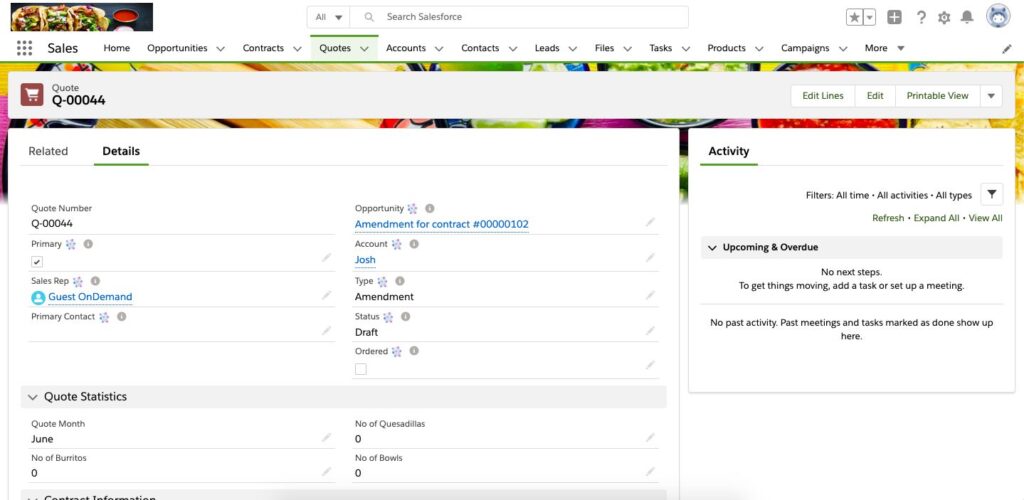The width and height of the screenshot is (1024, 500).
Task: Click info icon next to Primary Contact
Action: click(121, 317)
